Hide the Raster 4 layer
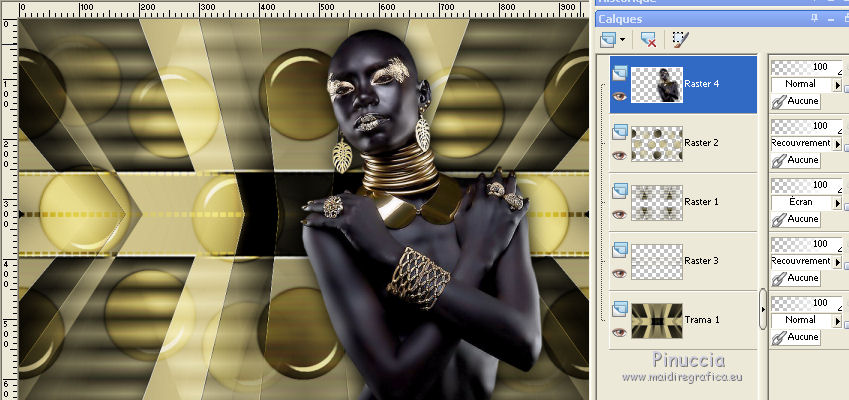This screenshot has width=849, height=400. (x=619, y=96)
